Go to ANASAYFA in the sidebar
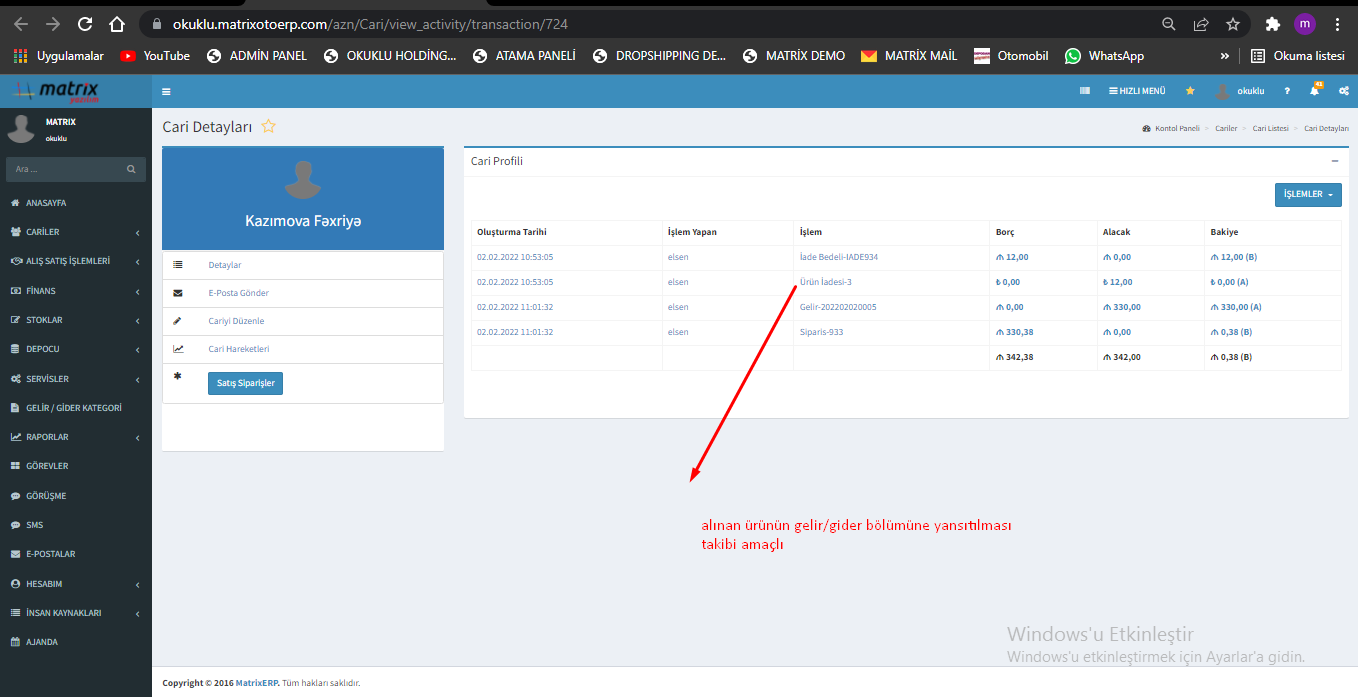The image size is (1358, 697). 46,203
